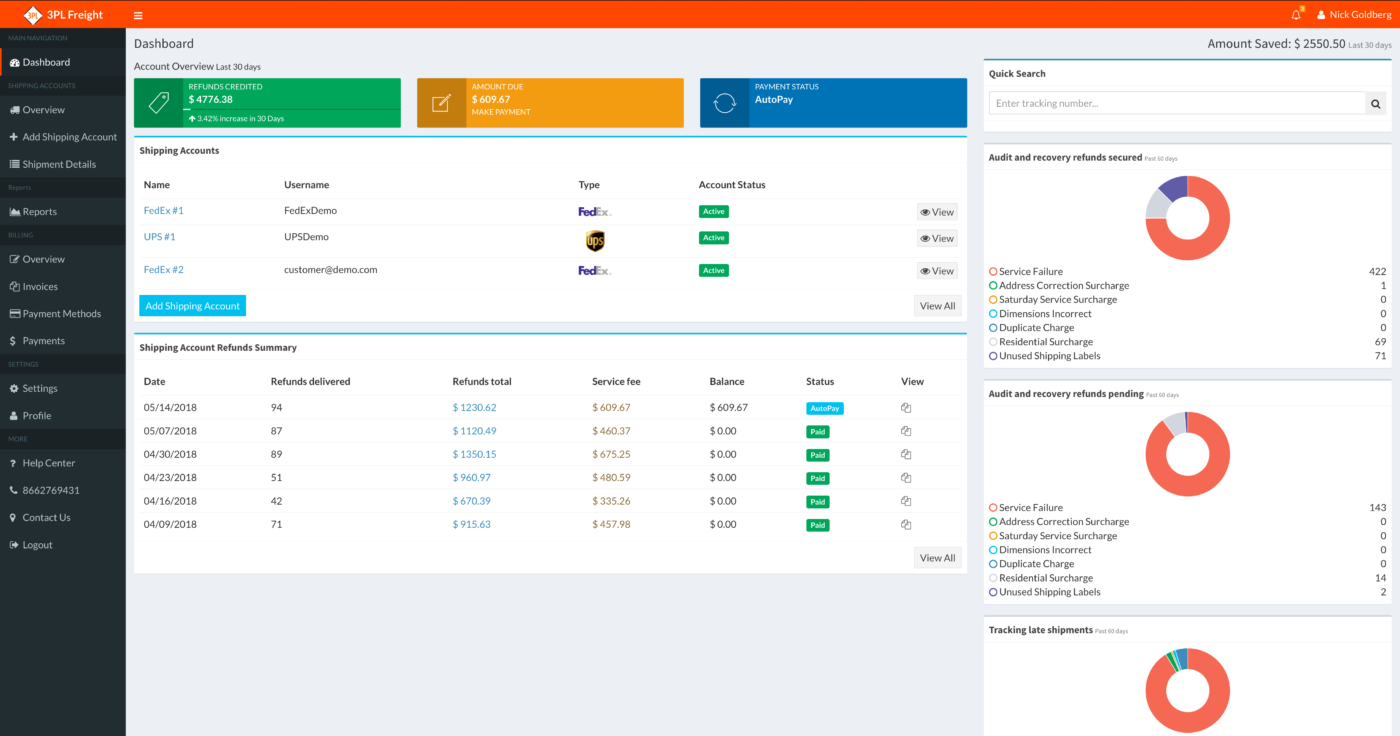
Task: Click the search magnifier in Quick Search
Action: [x=1375, y=102]
